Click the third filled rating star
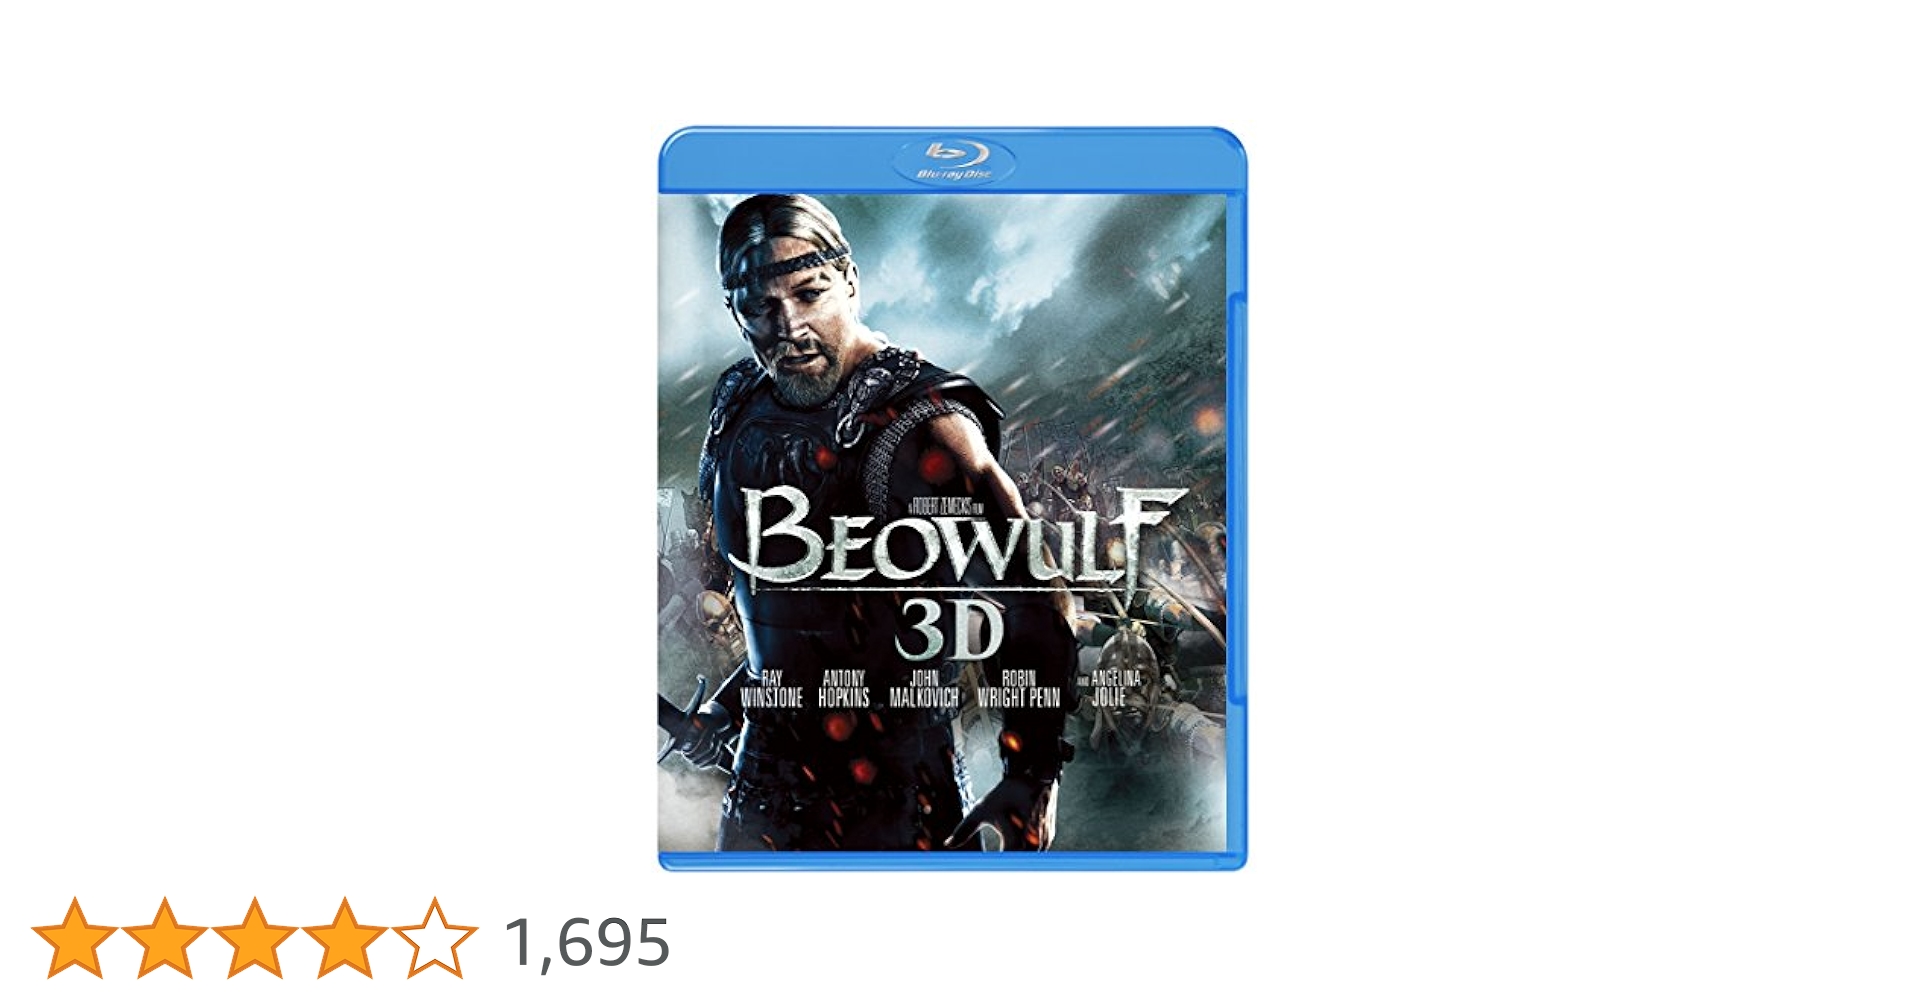The image size is (1910, 1000). (255, 938)
